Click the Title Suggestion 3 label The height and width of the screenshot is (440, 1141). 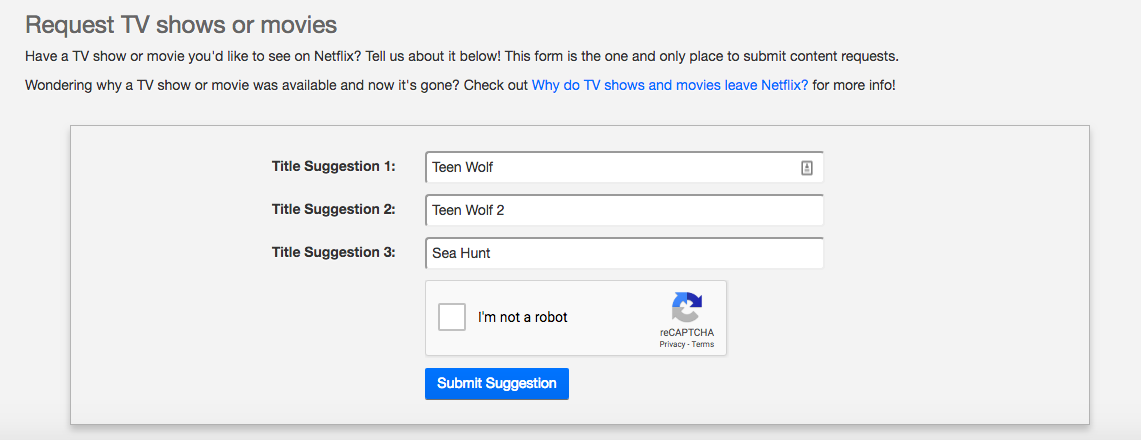point(333,252)
